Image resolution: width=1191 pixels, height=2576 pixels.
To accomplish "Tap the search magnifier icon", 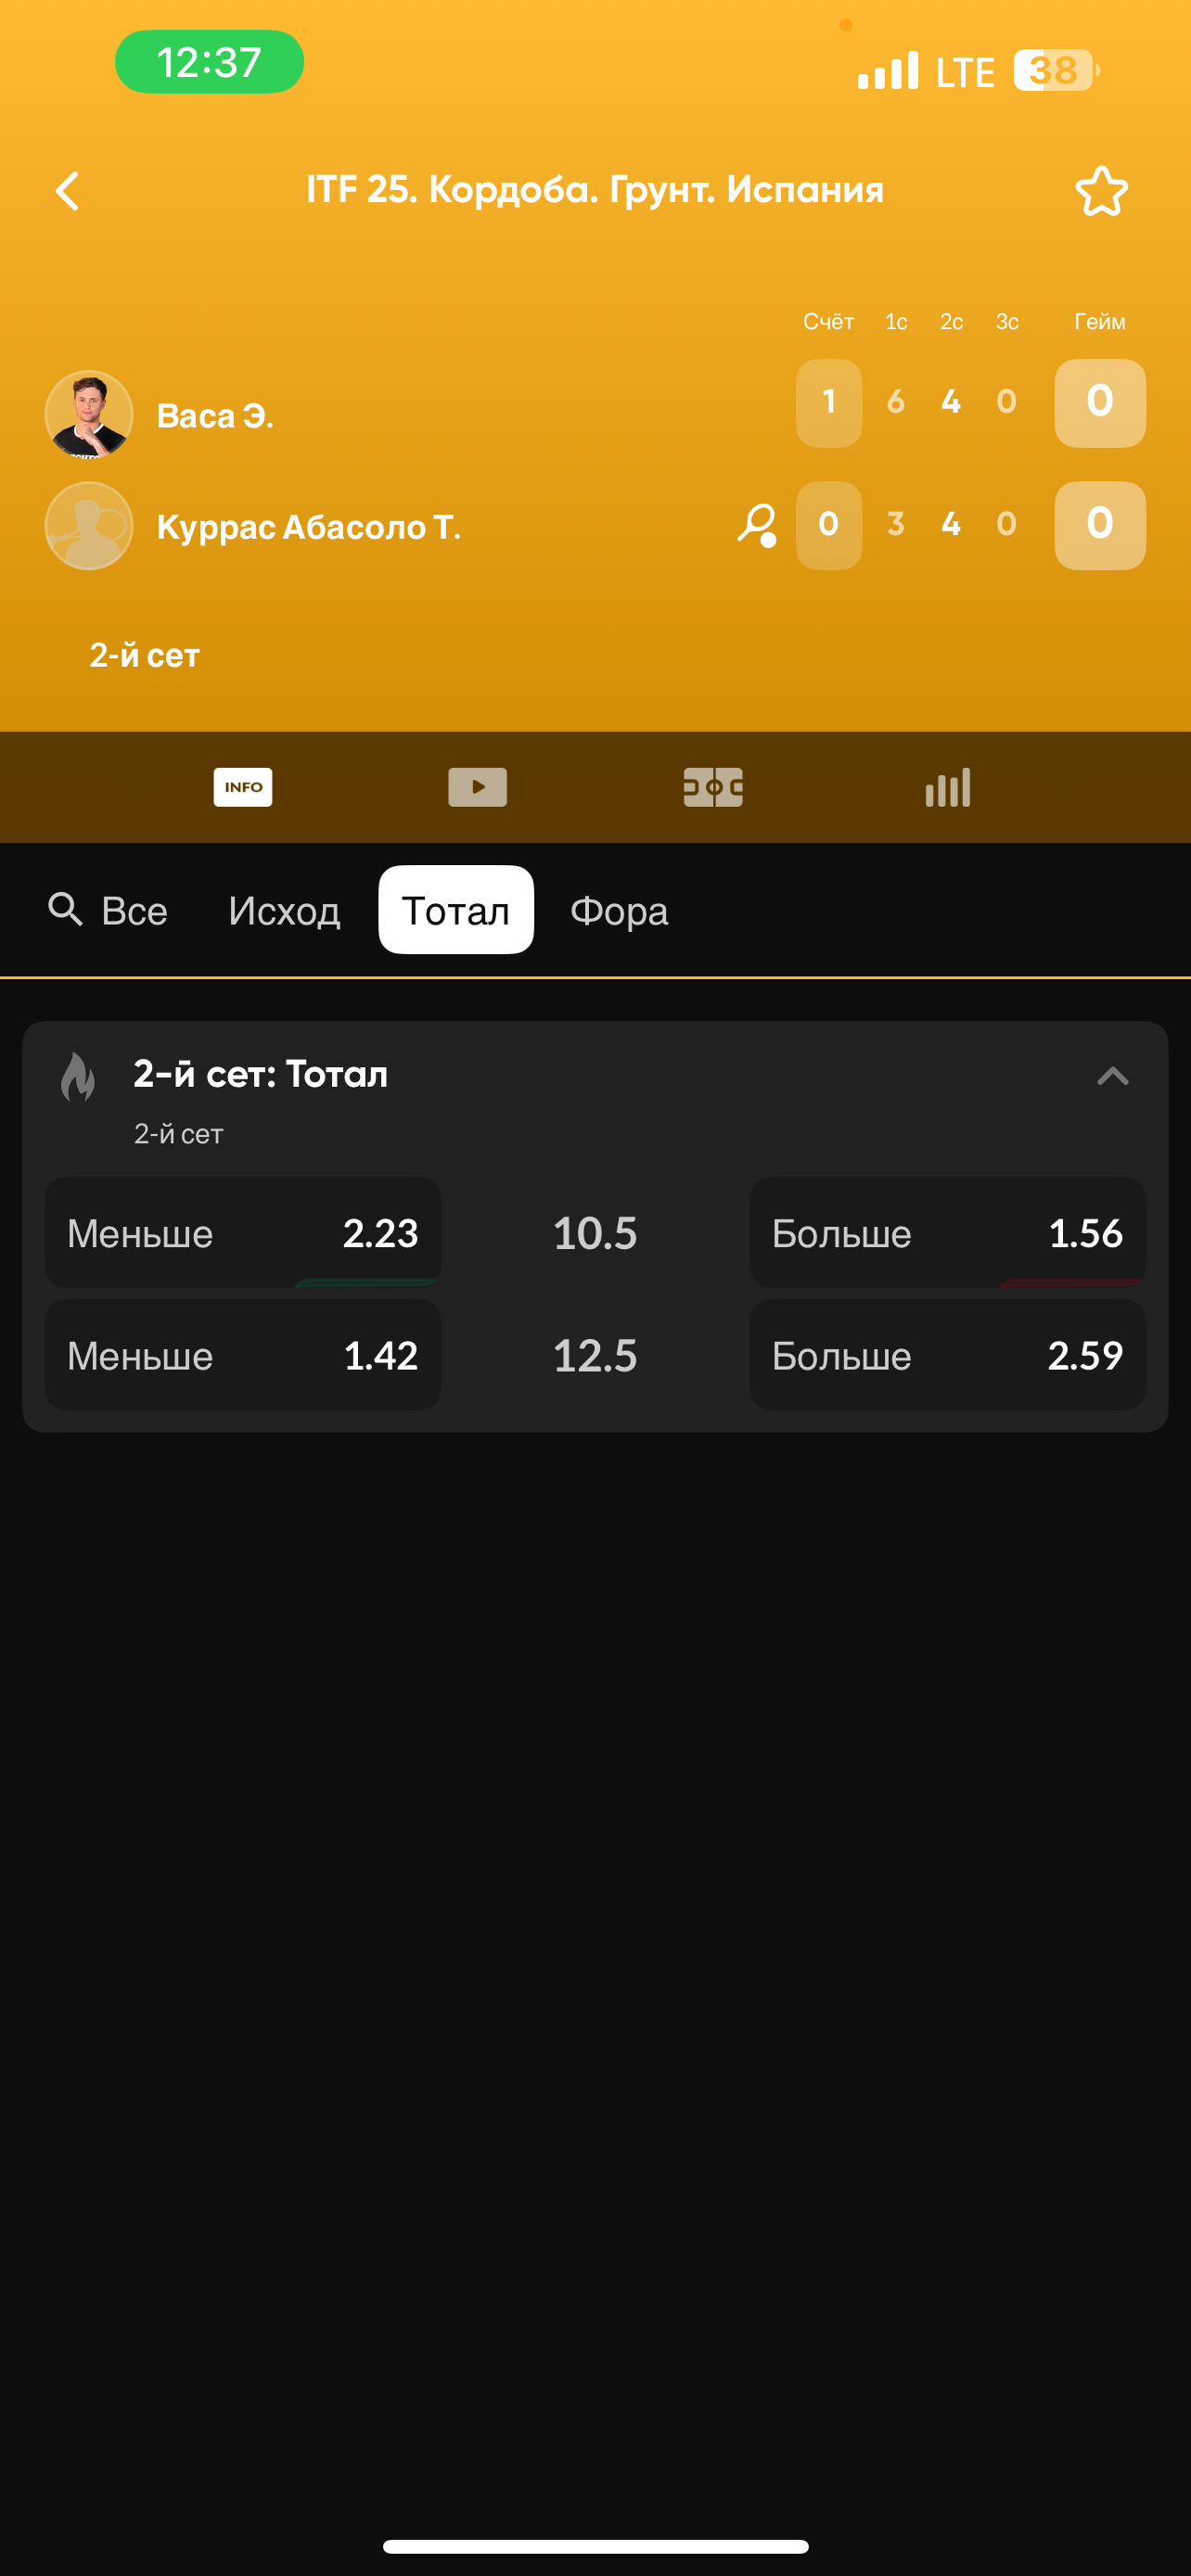I will click(66, 910).
